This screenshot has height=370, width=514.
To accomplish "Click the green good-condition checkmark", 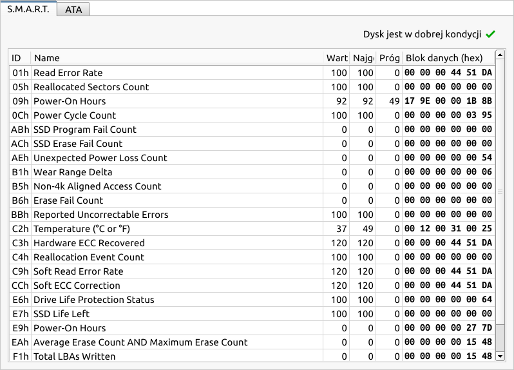I will tap(490, 34).
